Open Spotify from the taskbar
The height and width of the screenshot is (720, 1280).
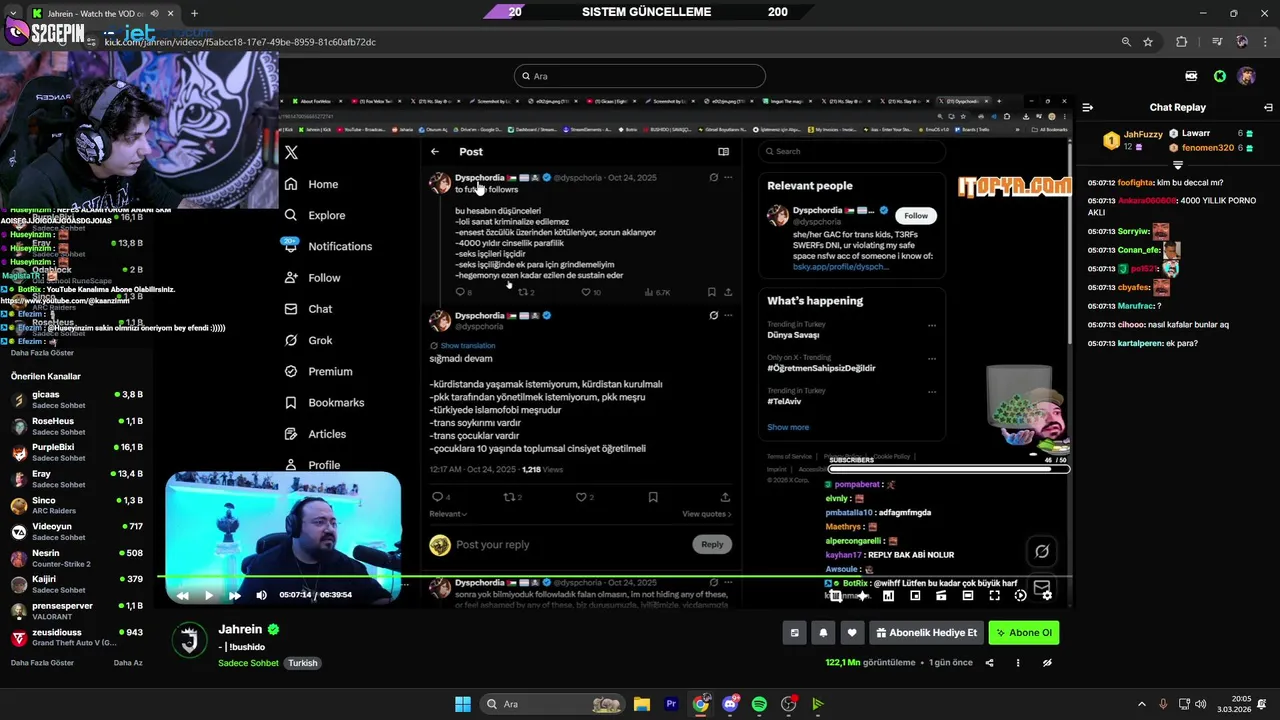tap(759, 704)
